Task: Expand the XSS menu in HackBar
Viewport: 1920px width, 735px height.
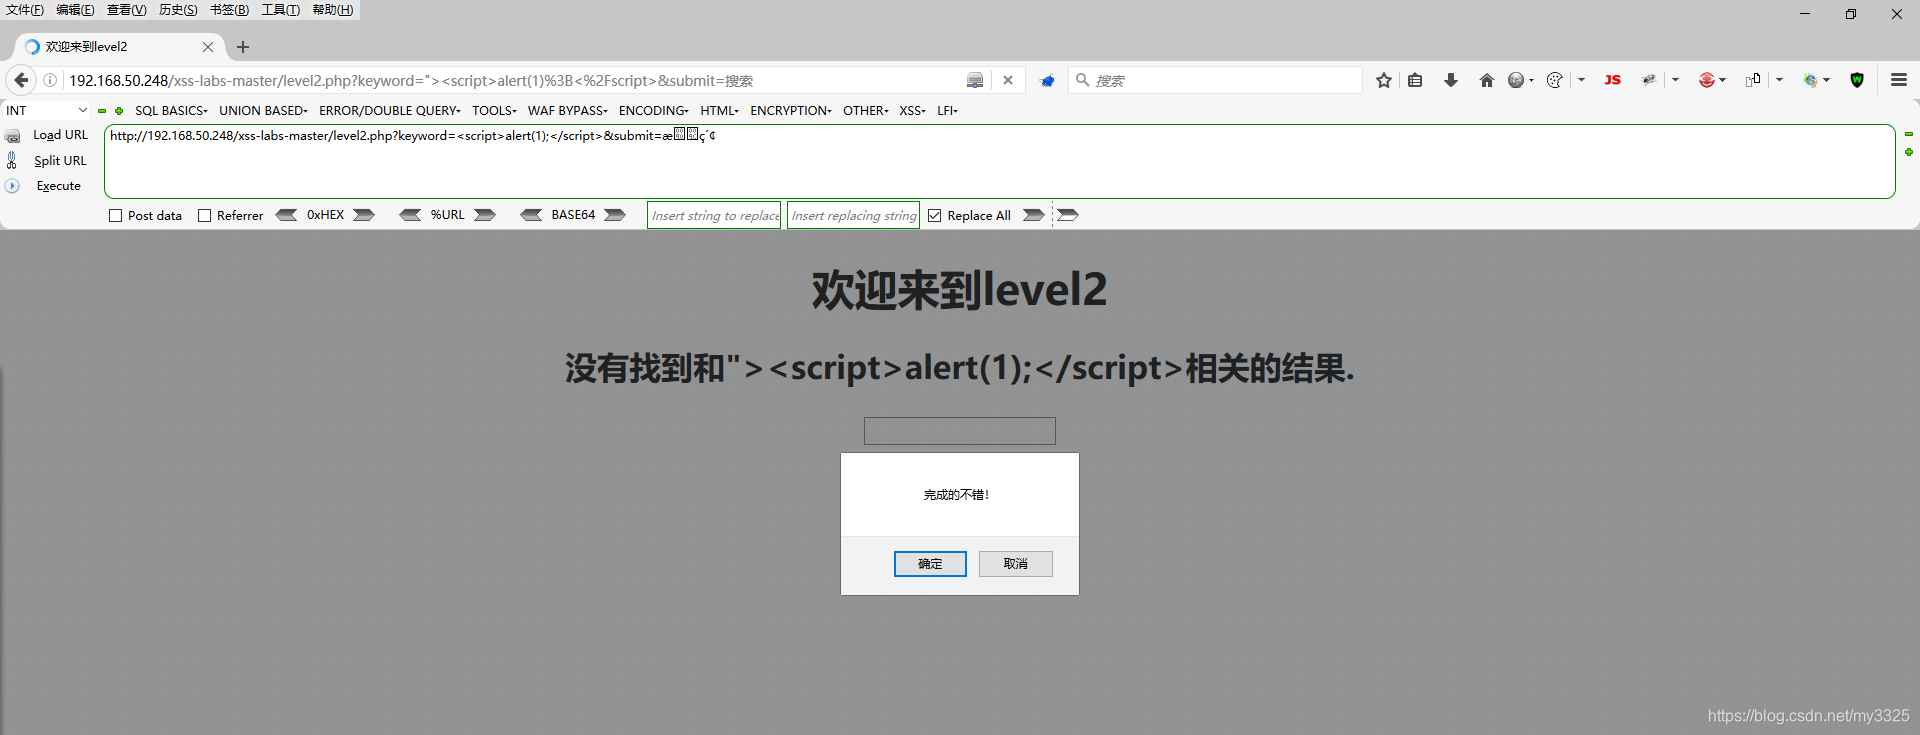Action: 913,111
